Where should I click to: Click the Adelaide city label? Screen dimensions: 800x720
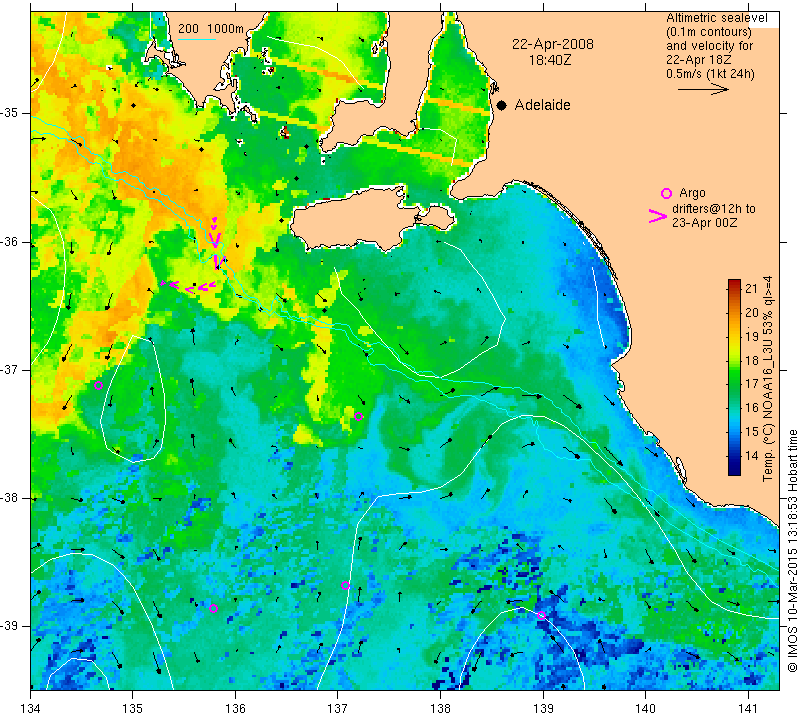pos(542,105)
